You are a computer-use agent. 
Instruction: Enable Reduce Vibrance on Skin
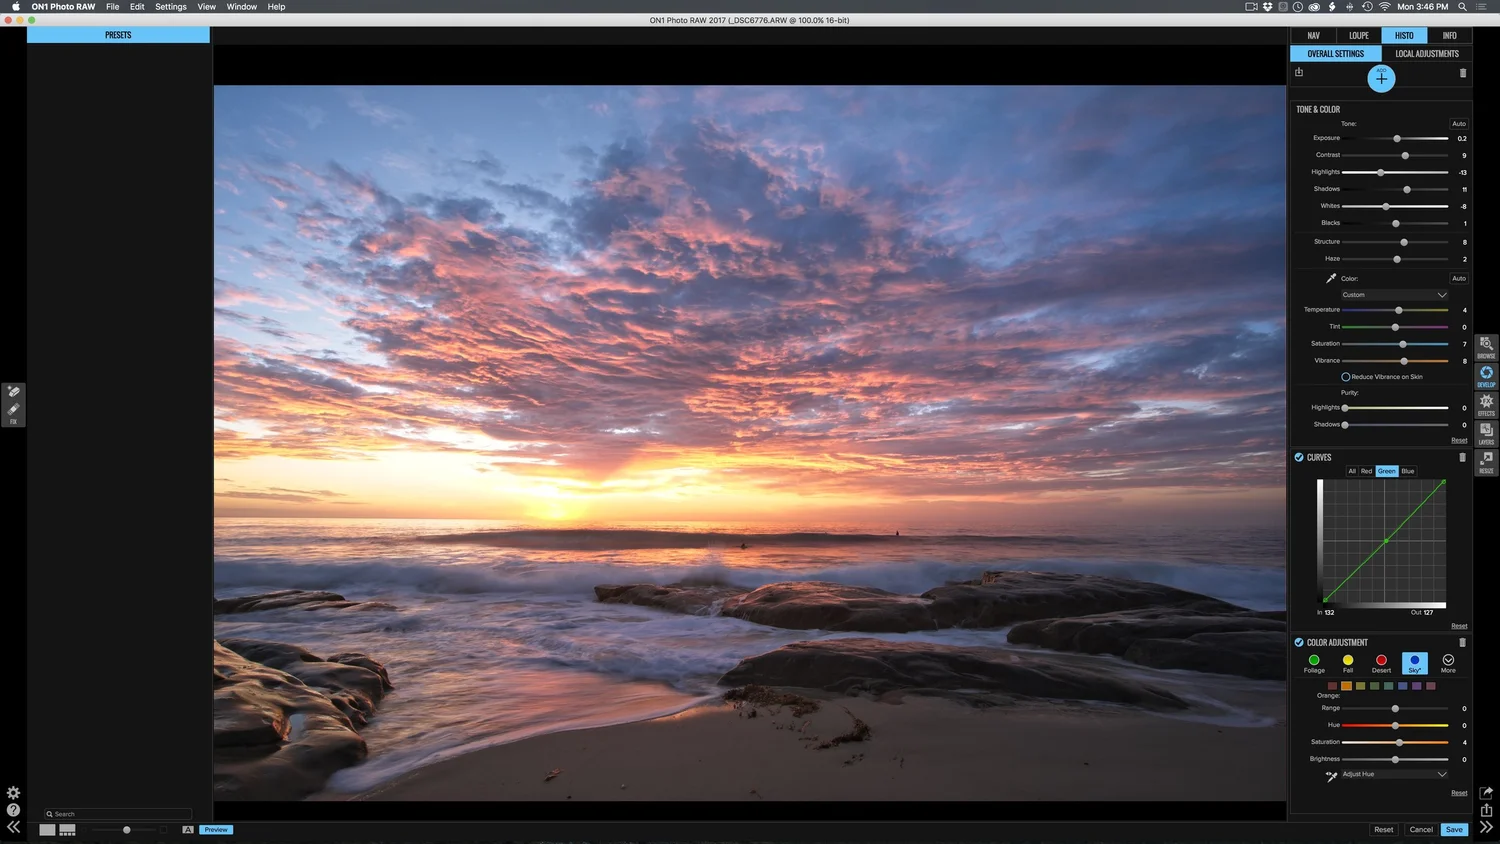click(1345, 376)
